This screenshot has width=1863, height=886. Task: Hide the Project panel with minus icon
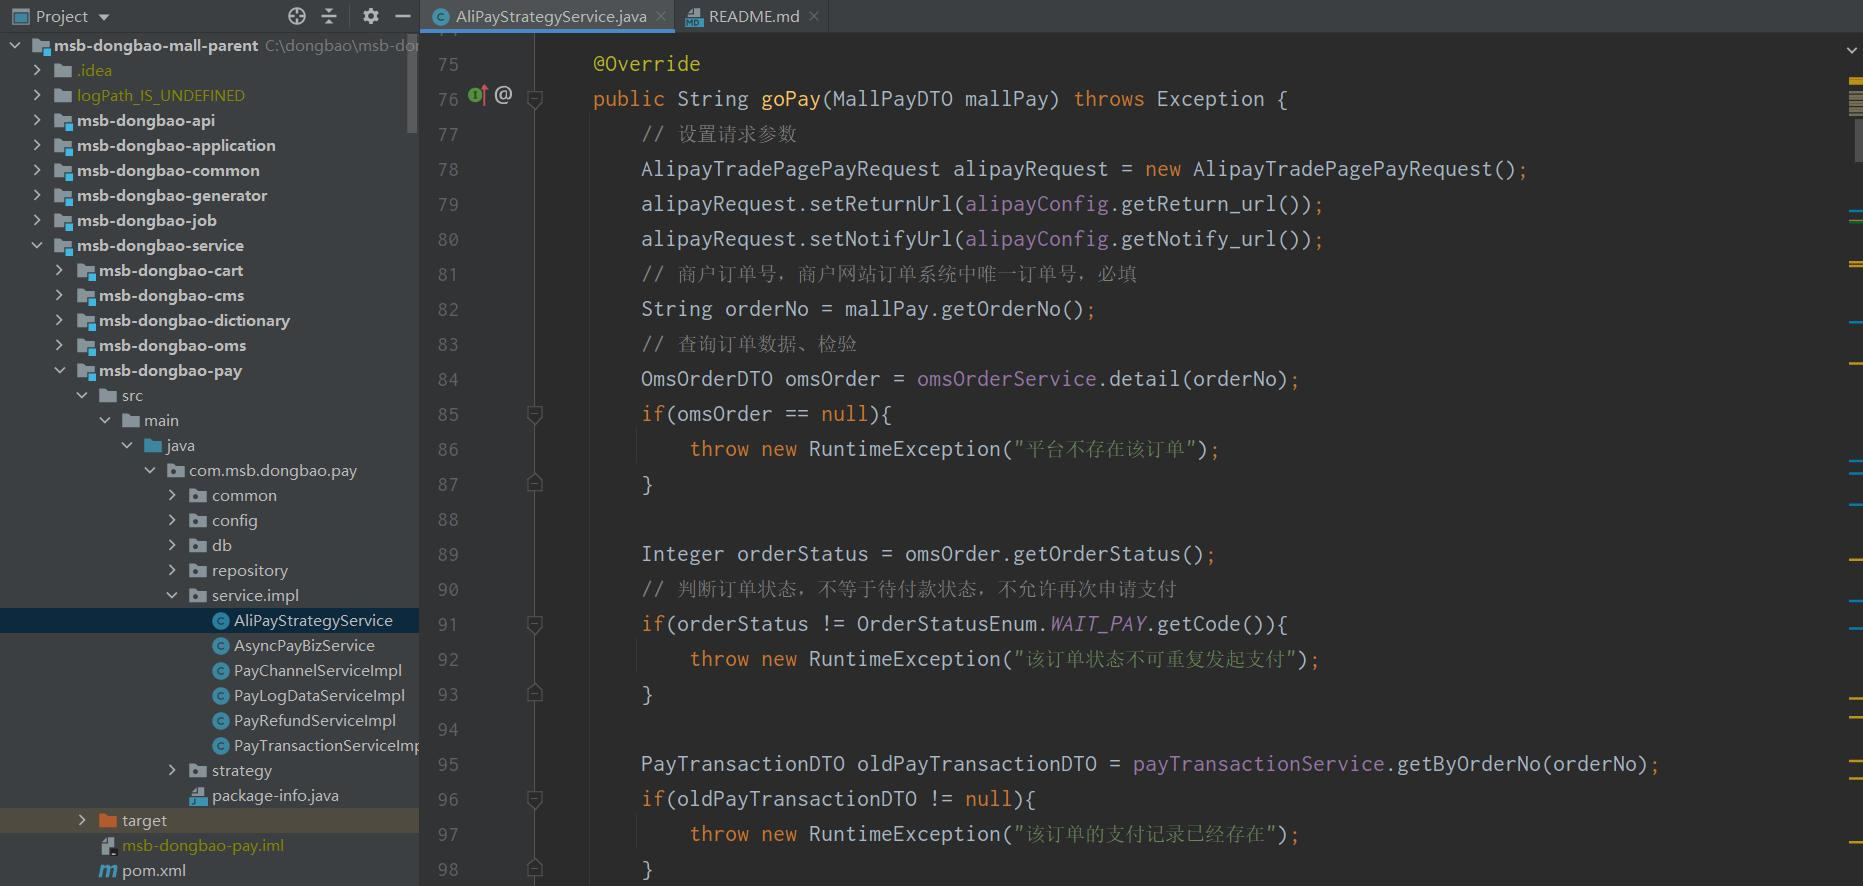click(403, 16)
